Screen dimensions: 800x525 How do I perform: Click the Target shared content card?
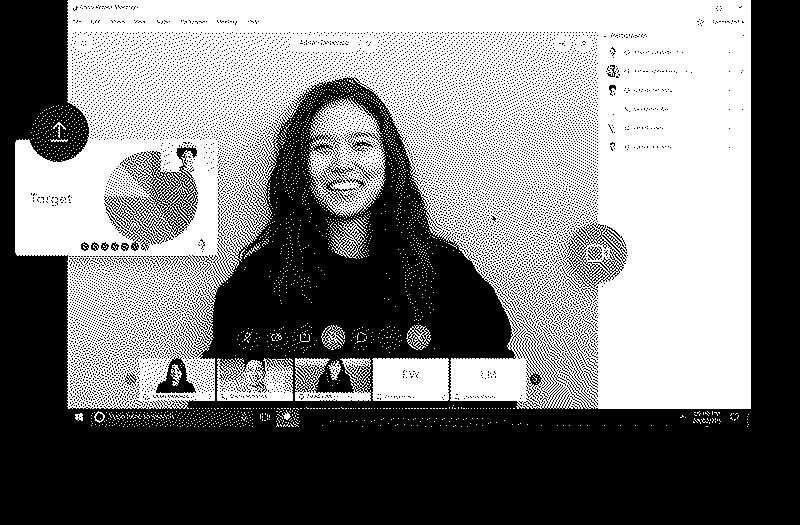point(116,198)
